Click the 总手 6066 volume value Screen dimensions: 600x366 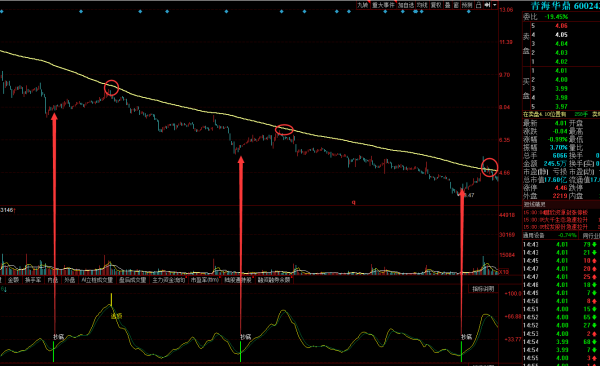tap(560, 155)
